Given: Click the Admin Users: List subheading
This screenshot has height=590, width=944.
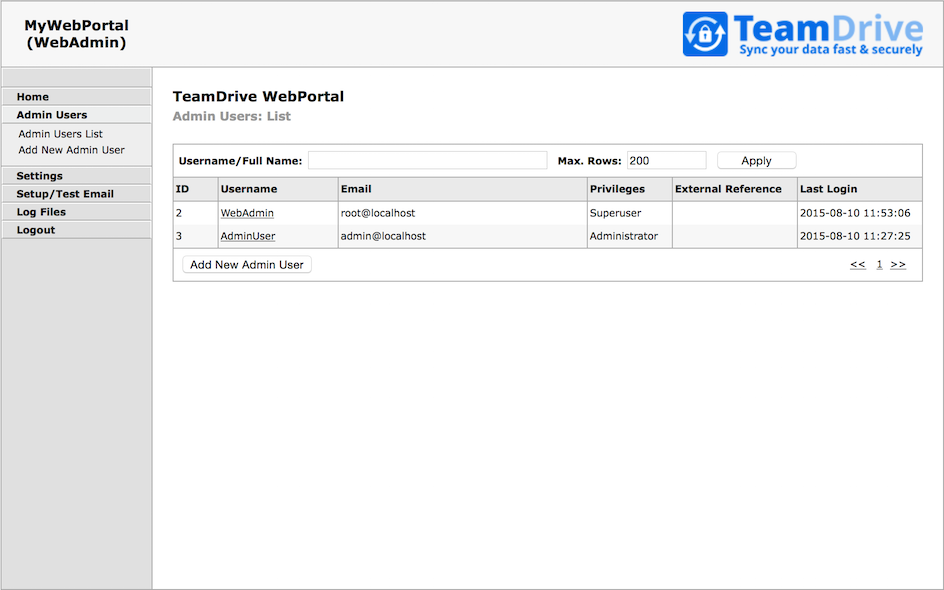Looking at the screenshot, I should 232,116.
